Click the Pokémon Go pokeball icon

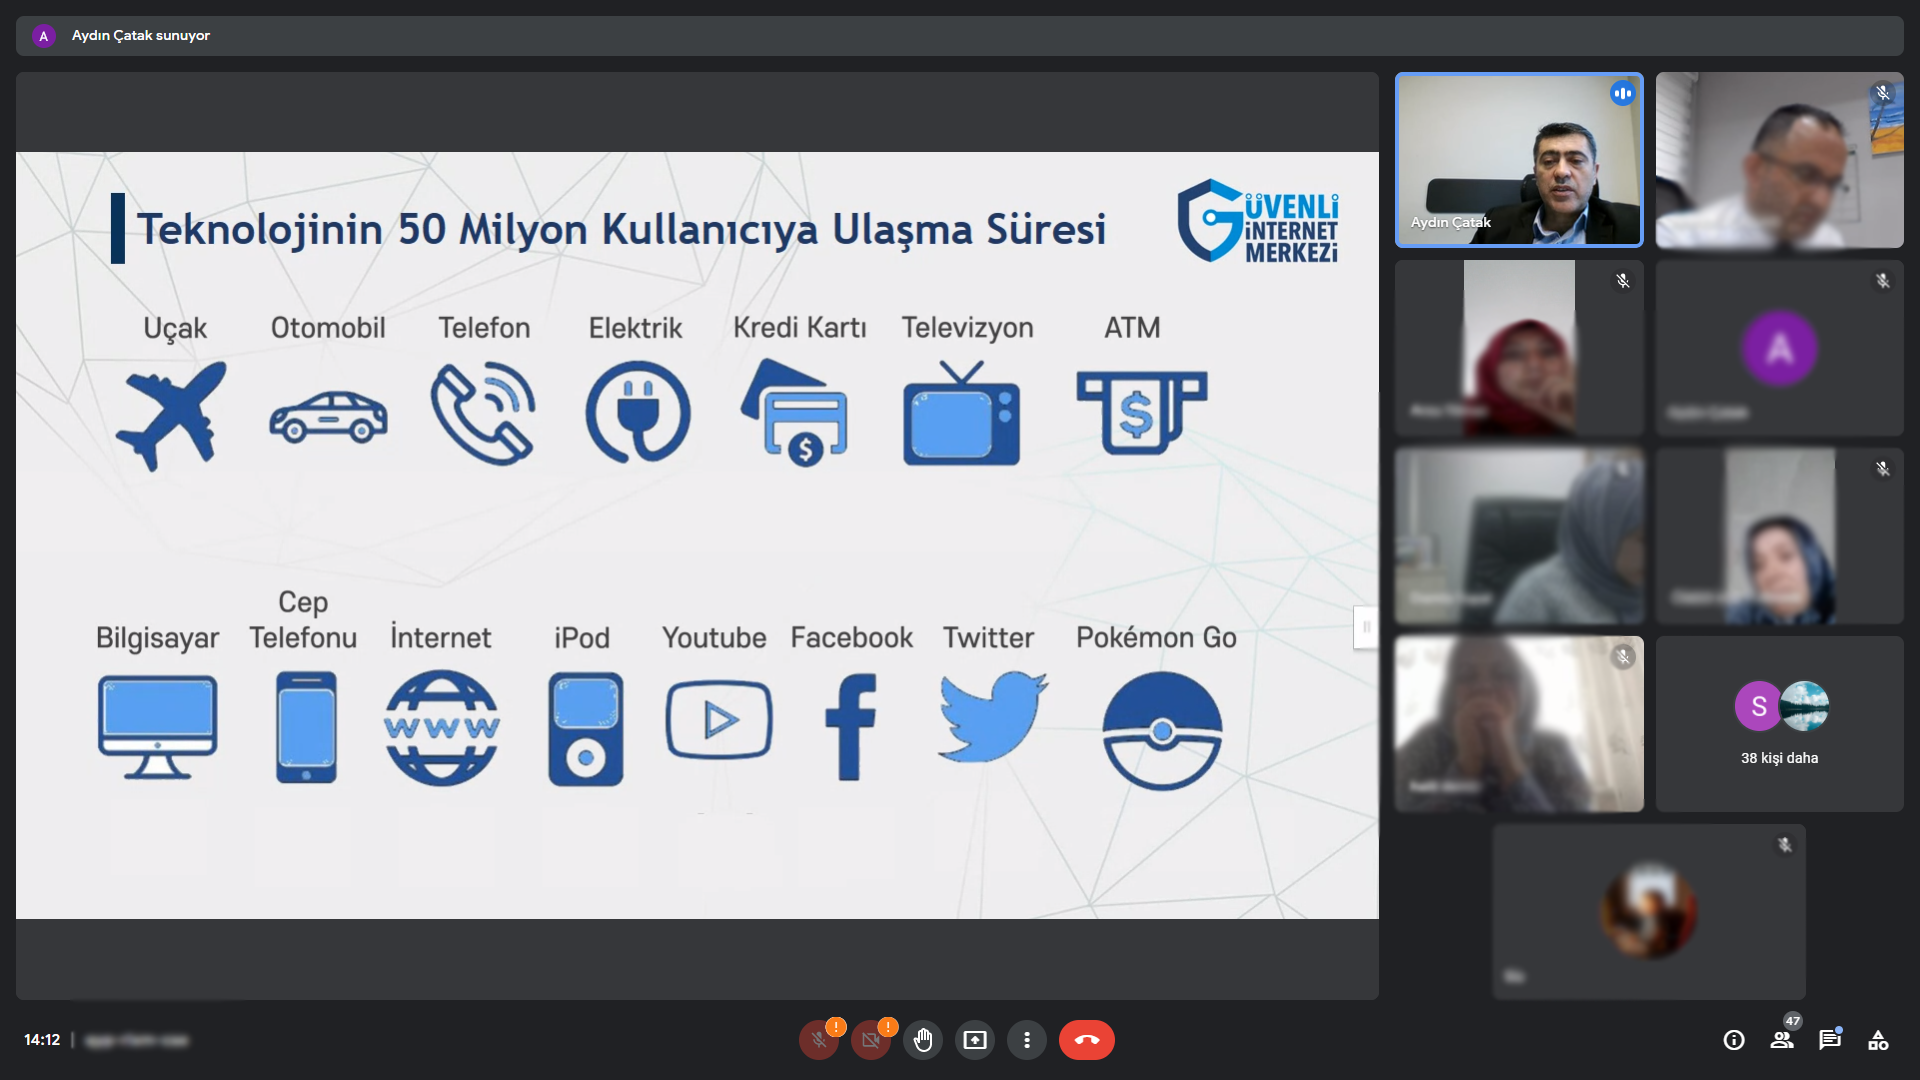1162,730
